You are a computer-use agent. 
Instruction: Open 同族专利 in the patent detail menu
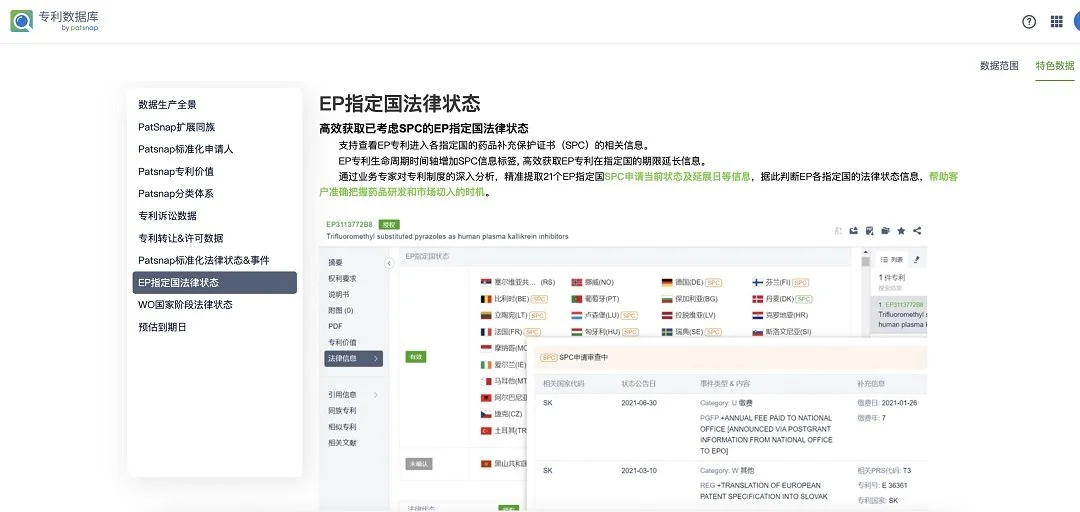342,411
